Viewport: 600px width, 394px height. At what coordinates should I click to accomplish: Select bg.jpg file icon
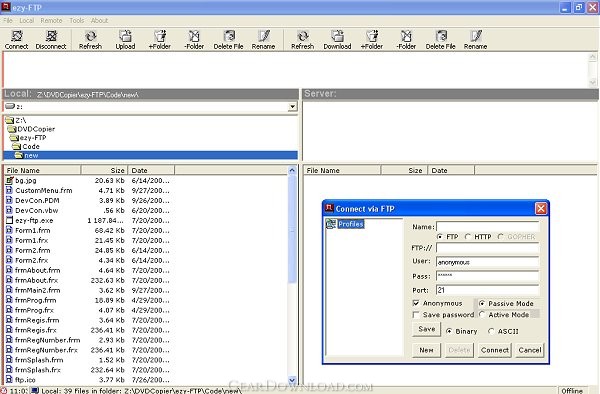pyautogui.click(x=10, y=180)
